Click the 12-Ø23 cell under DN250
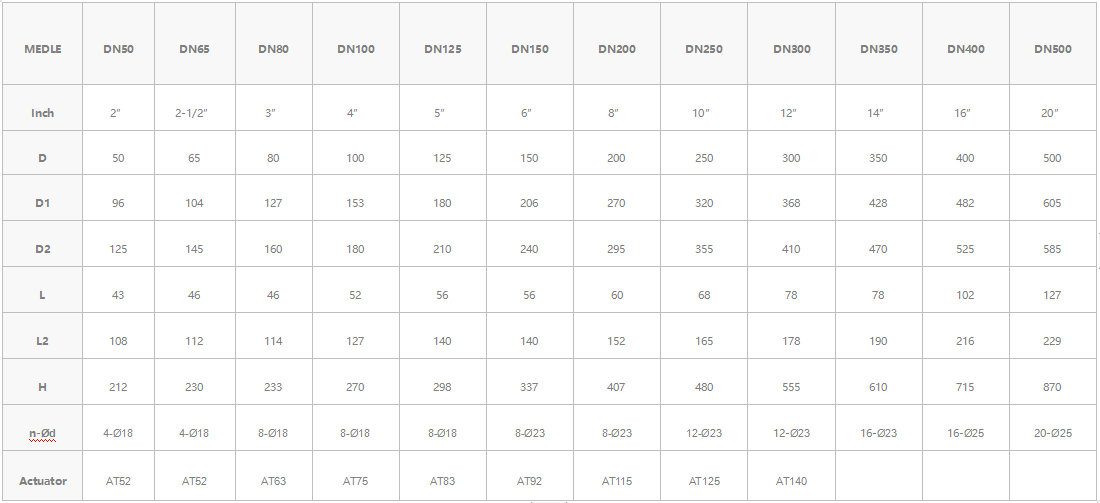1100x503 pixels. [704, 433]
